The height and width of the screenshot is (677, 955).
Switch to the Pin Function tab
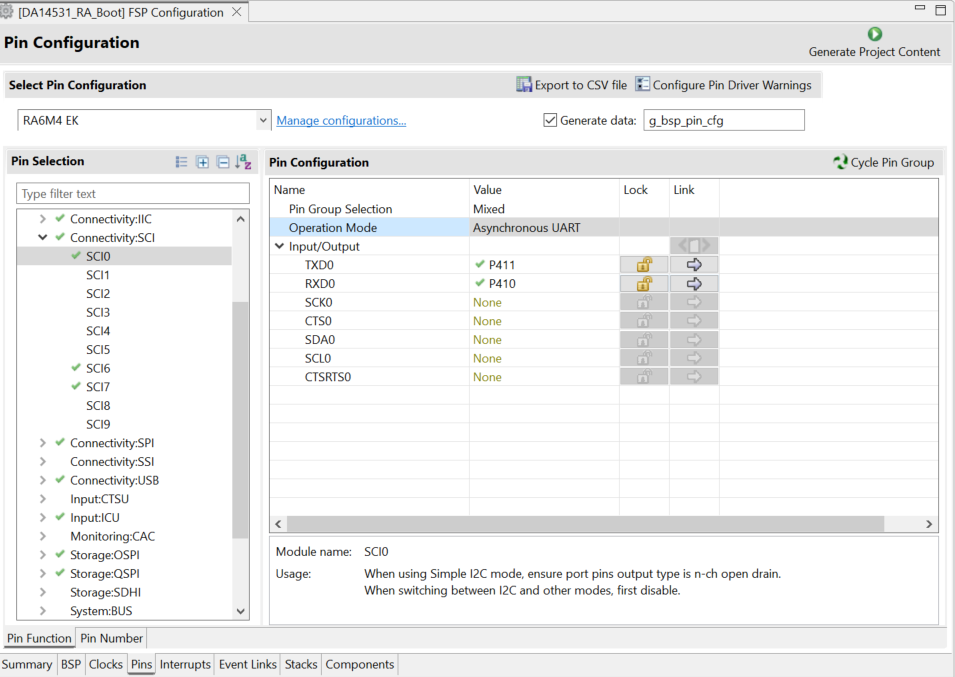[x=40, y=638]
